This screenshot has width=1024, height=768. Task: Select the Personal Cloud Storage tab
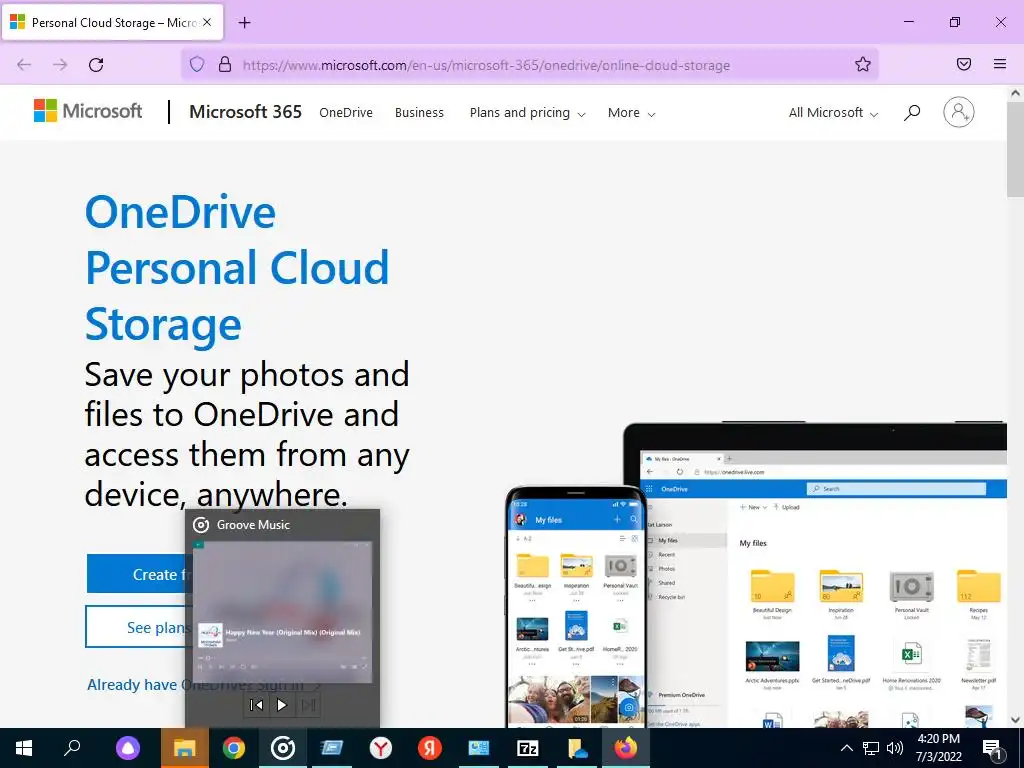(113, 22)
